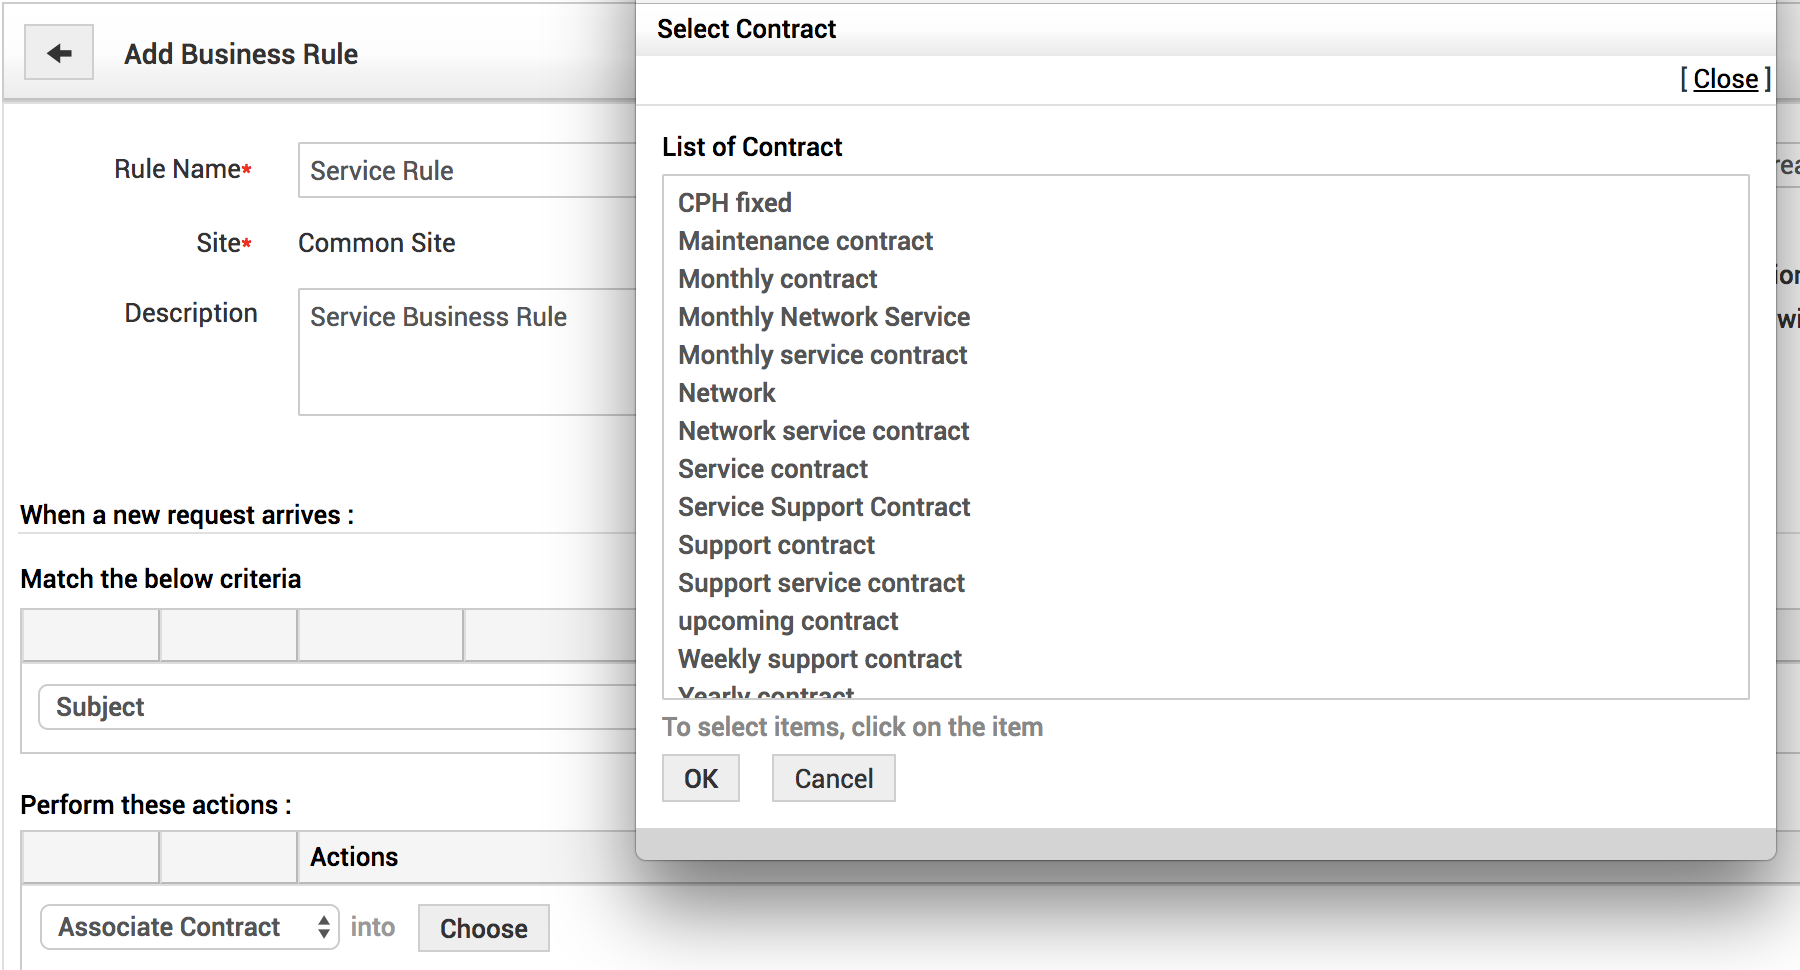Screen dimensions: 1800x970
Task: Select the Network contract item
Action: tap(727, 393)
